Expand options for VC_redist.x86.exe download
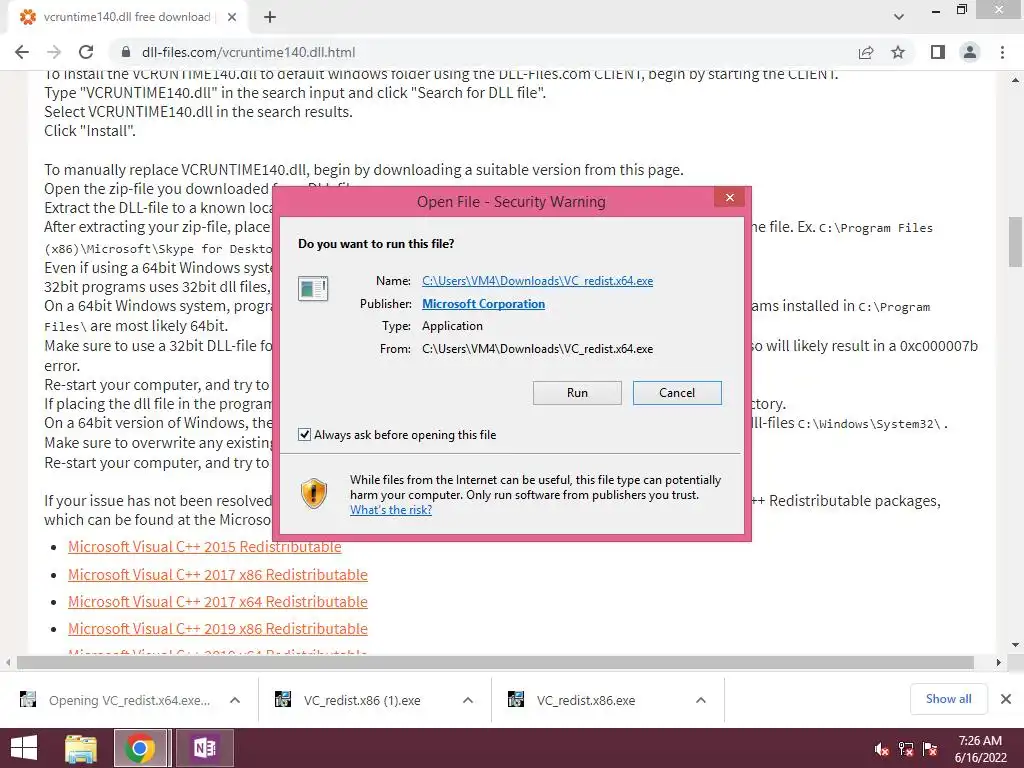1024x768 pixels. point(701,700)
